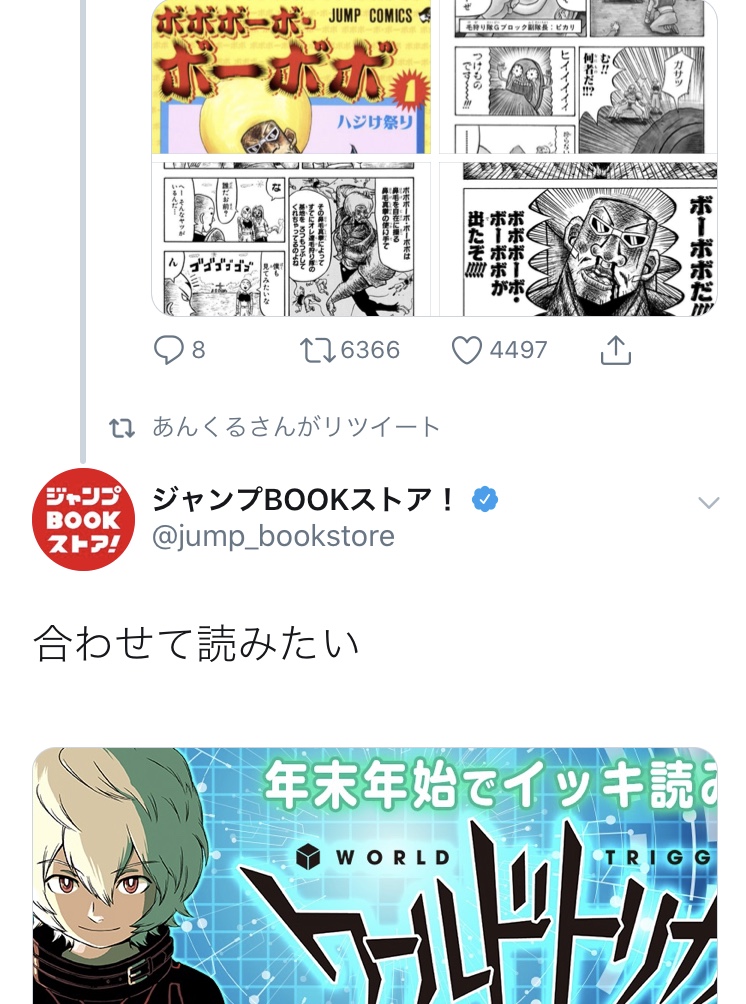Tap the share upload icon

pyautogui.click(x=616, y=350)
